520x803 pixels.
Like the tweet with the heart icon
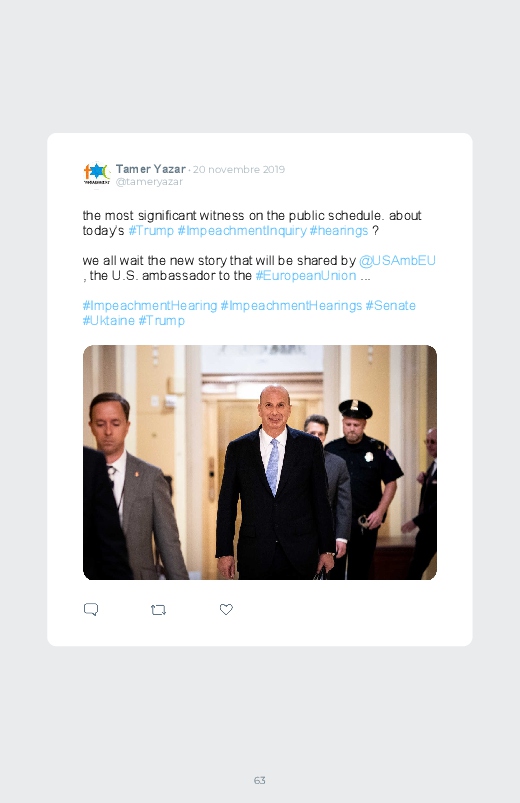tap(226, 609)
